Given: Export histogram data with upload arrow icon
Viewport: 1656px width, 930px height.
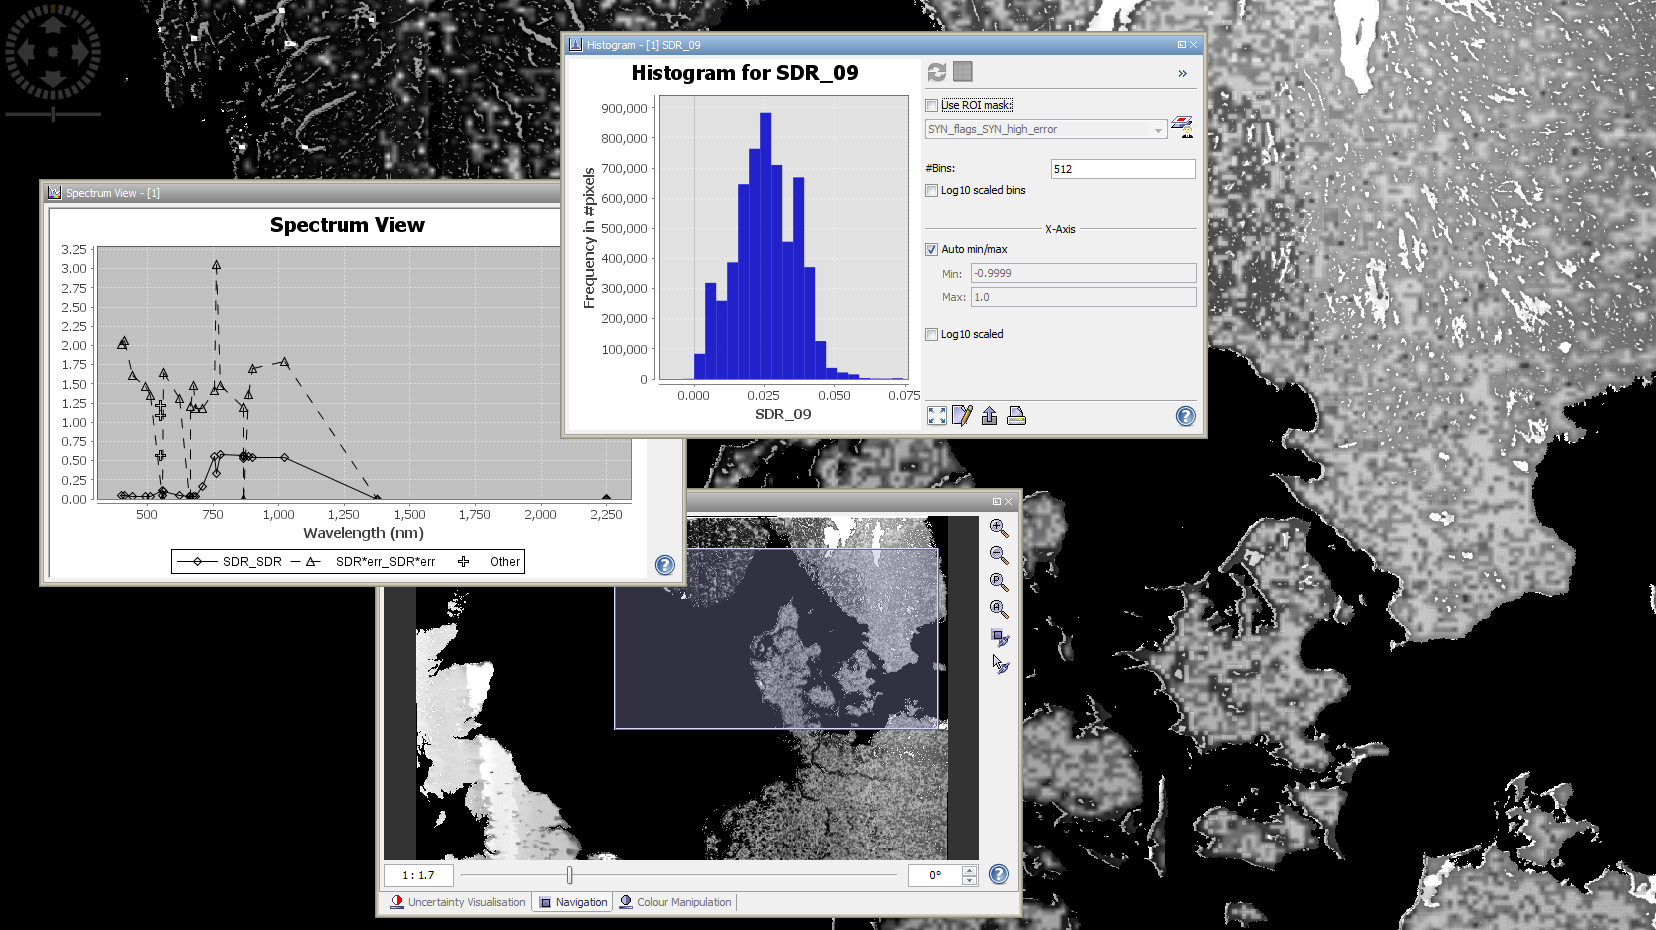Looking at the screenshot, I should coord(989,416).
